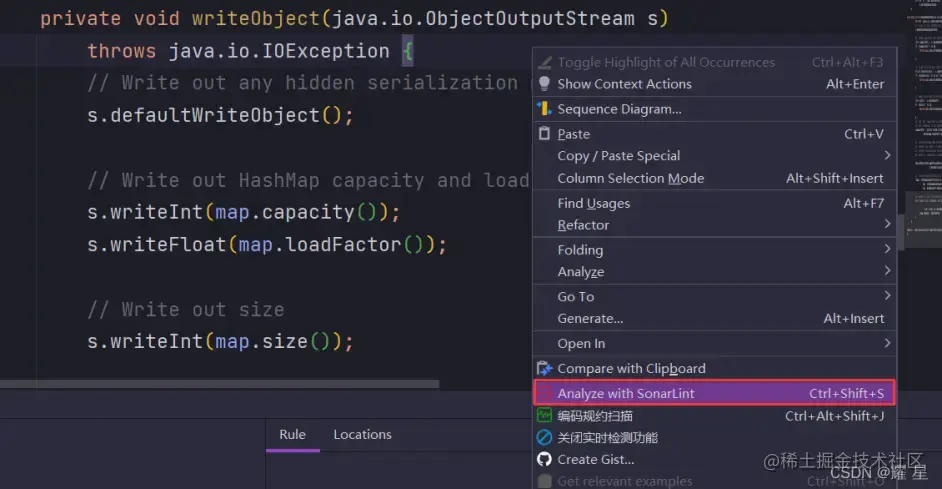
Task: Expand the Analyze submenu arrow
Action: click(887, 271)
